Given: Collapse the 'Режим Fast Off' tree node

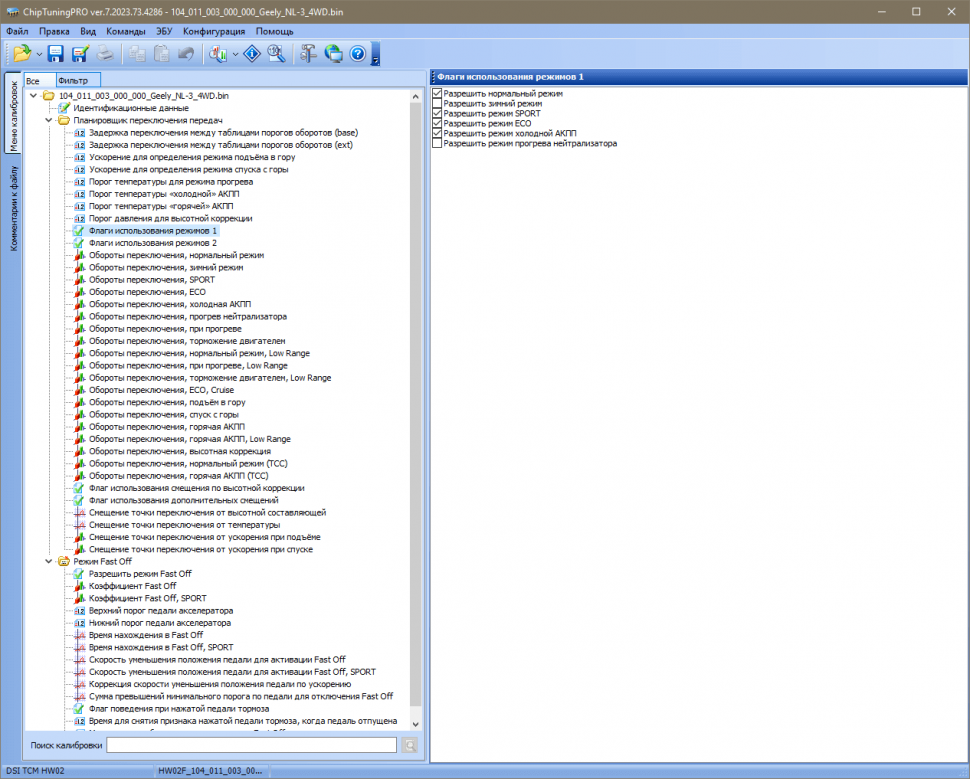Looking at the screenshot, I should pyautogui.click(x=49, y=562).
